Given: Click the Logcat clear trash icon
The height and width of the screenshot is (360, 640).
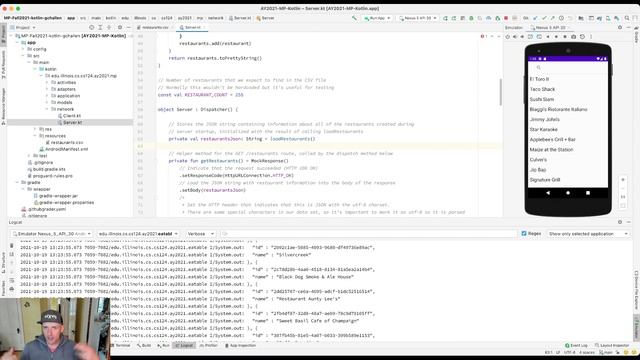Looking at the screenshot, I should tap(11, 246).
